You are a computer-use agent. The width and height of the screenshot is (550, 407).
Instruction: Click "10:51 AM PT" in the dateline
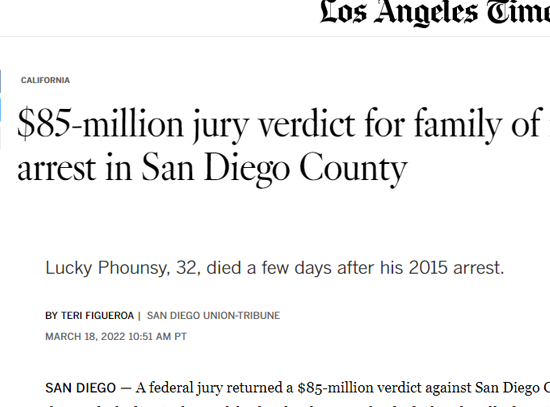pyautogui.click(x=157, y=336)
